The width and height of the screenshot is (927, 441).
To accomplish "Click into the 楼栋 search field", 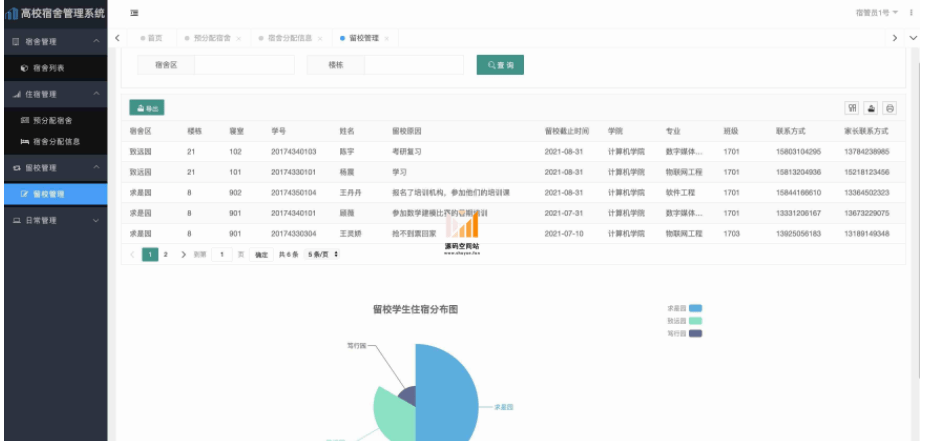I will pos(414,65).
